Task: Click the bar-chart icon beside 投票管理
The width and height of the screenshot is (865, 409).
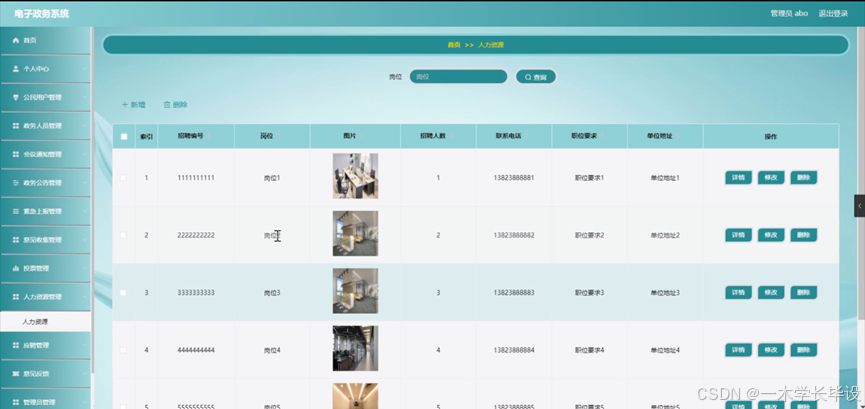Action: pos(15,268)
